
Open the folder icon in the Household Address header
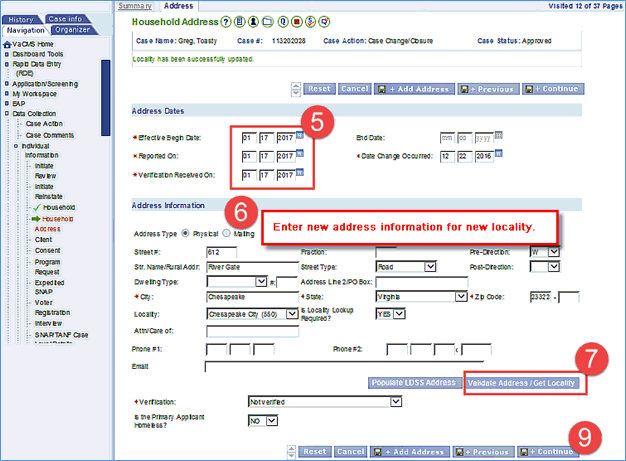pos(267,22)
